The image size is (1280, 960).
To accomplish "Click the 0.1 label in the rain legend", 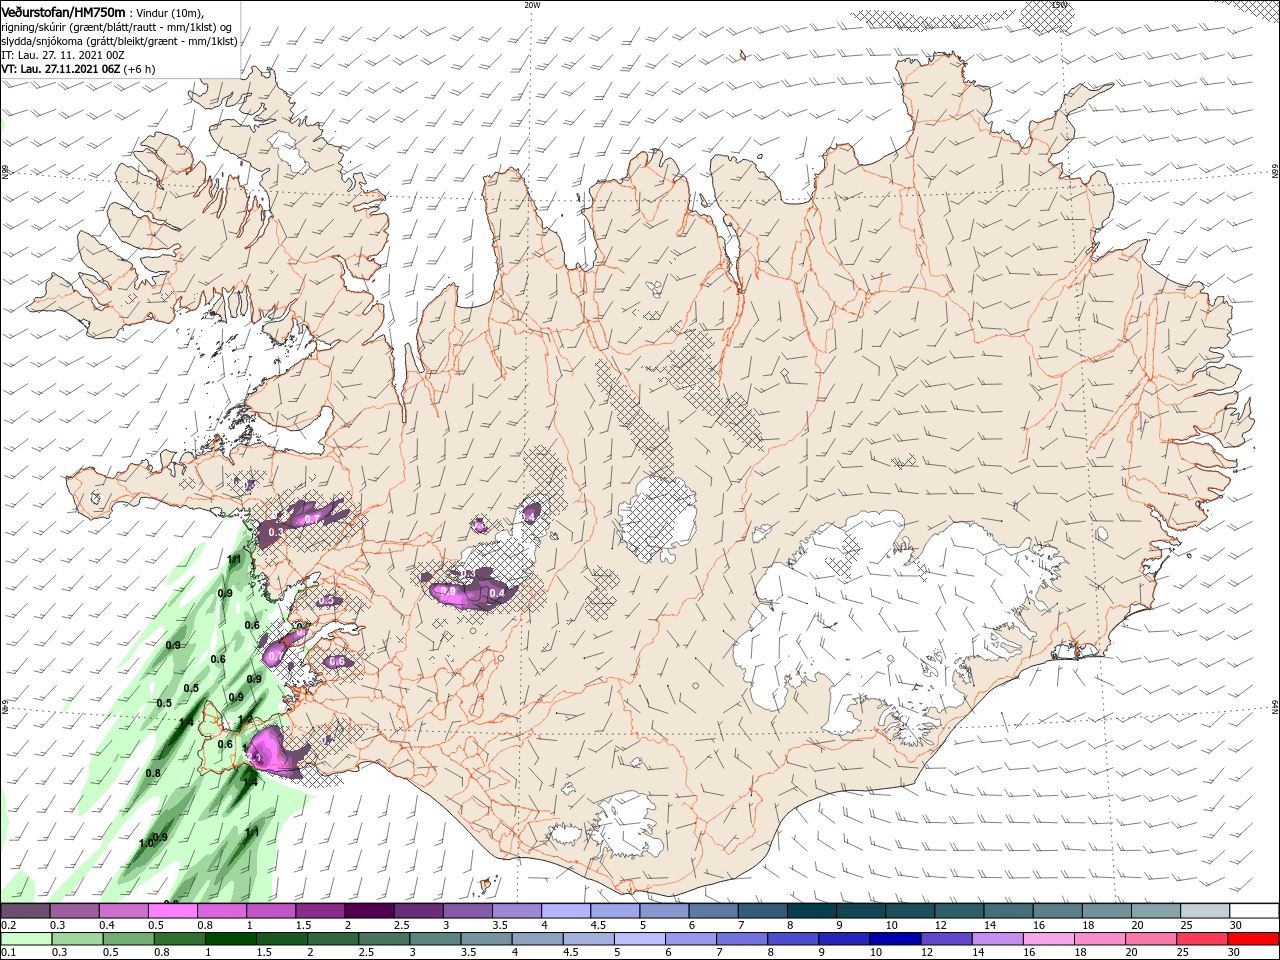I will pyautogui.click(x=9, y=953).
